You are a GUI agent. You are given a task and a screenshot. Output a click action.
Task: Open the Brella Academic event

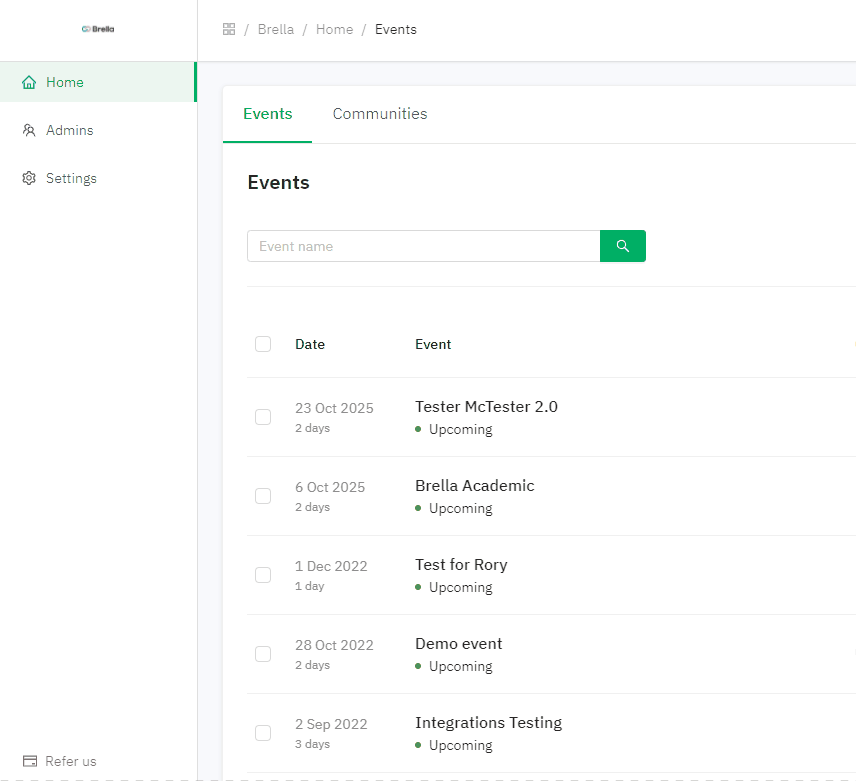click(475, 486)
